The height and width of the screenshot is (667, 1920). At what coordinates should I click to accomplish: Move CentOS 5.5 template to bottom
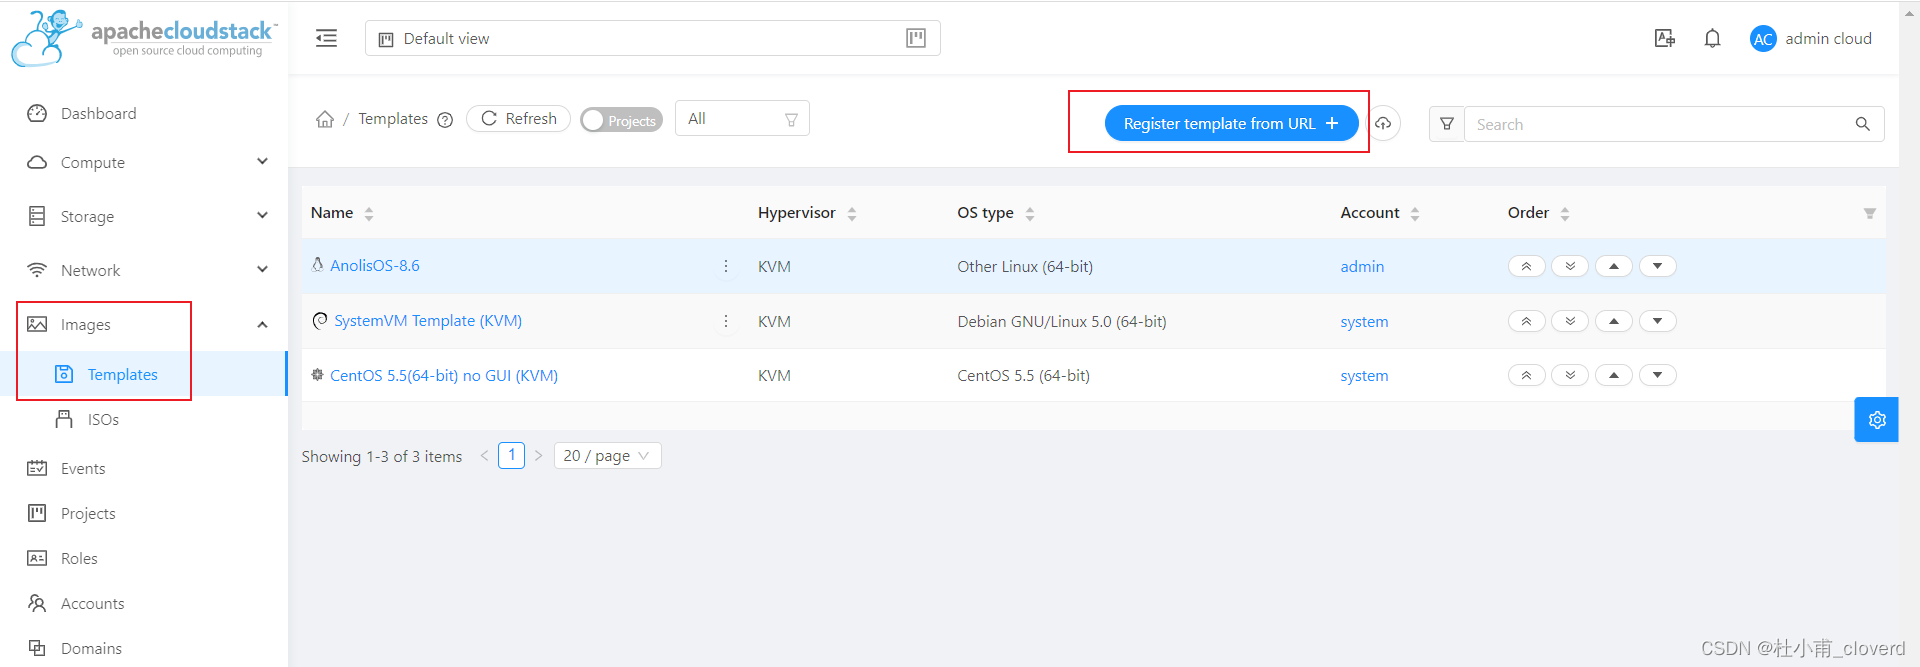pos(1570,375)
